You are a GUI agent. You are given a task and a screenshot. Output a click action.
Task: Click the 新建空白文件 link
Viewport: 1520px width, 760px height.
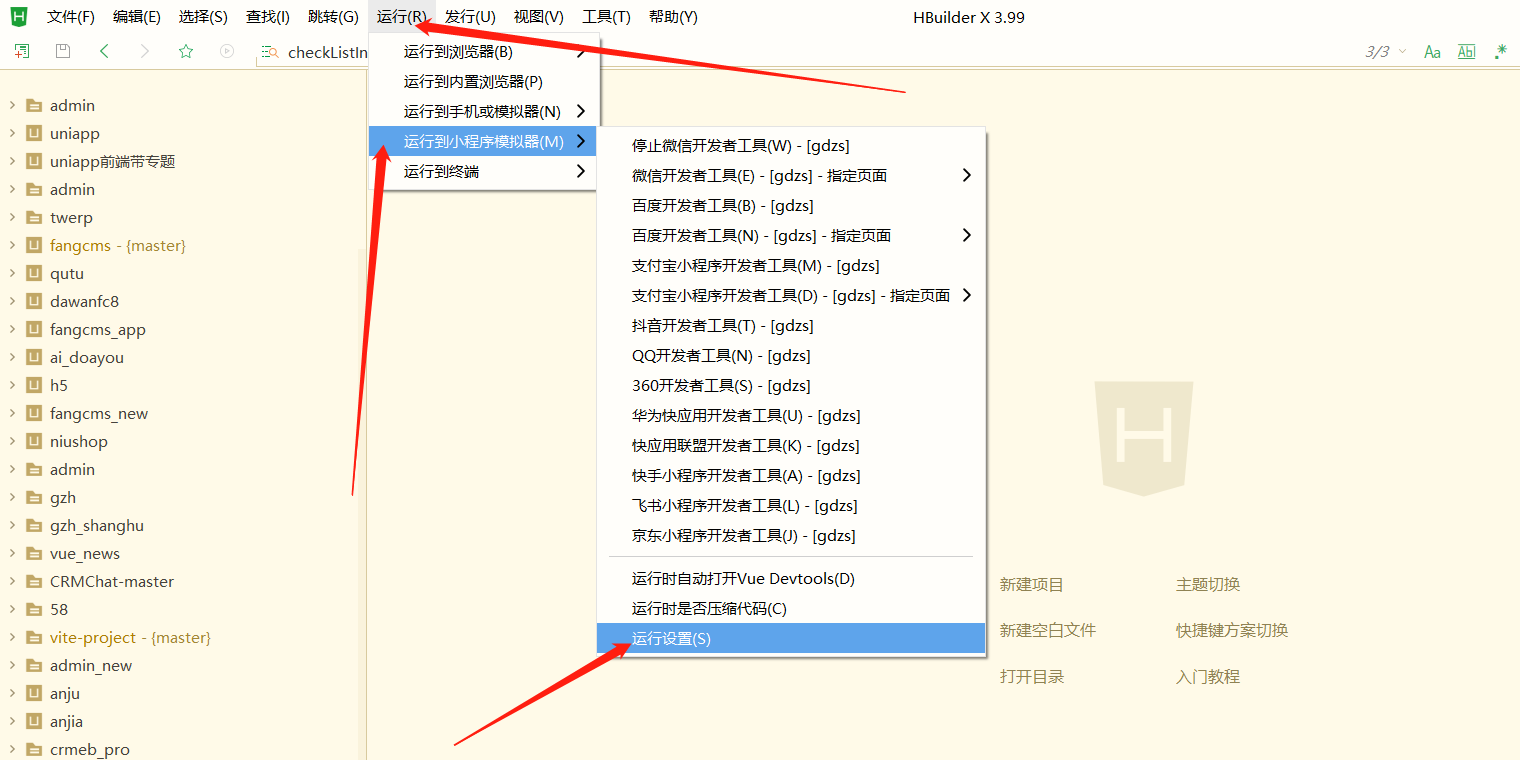click(x=1048, y=630)
